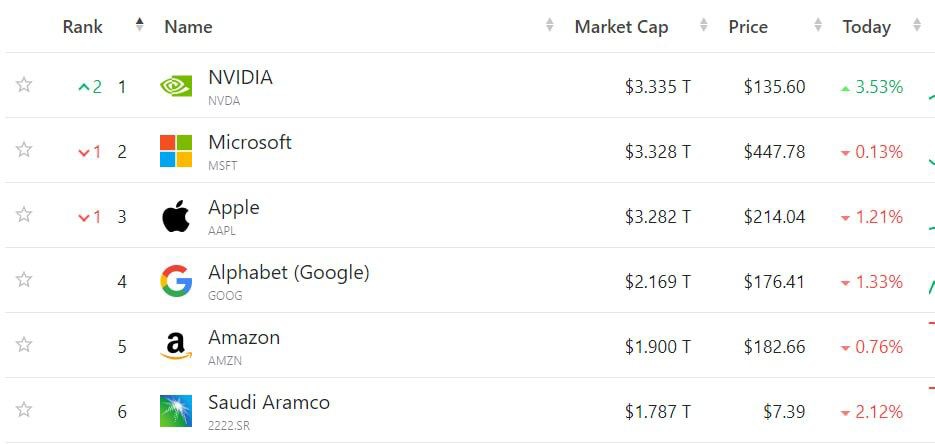Sort the table by Rank column
935x444 pixels.
(x=83, y=27)
